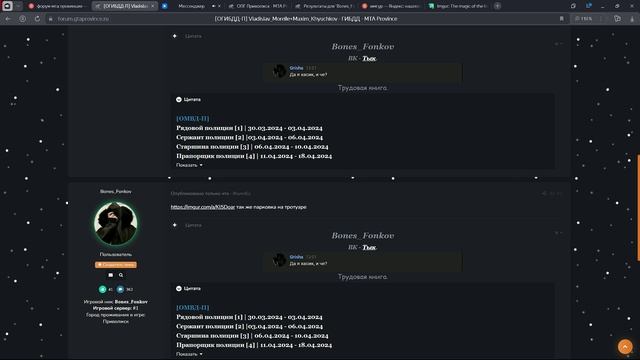
Task: Open the downloads icon in the toolbar
Action: point(633,19)
